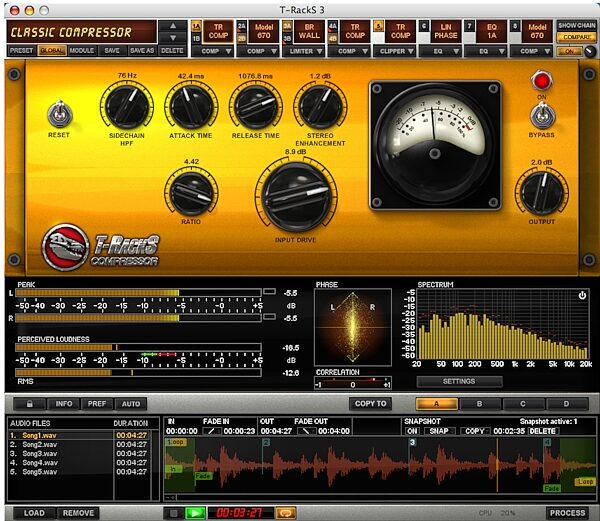This screenshot has height=521, width=600.
Task: Turn the Sidechain HPF knob
Action: pos(127,106)
